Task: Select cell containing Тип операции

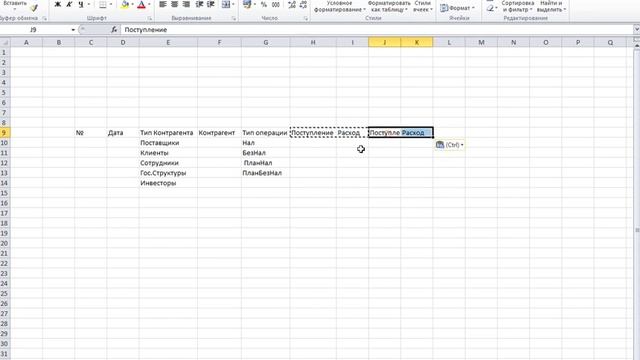Action: 265,133
